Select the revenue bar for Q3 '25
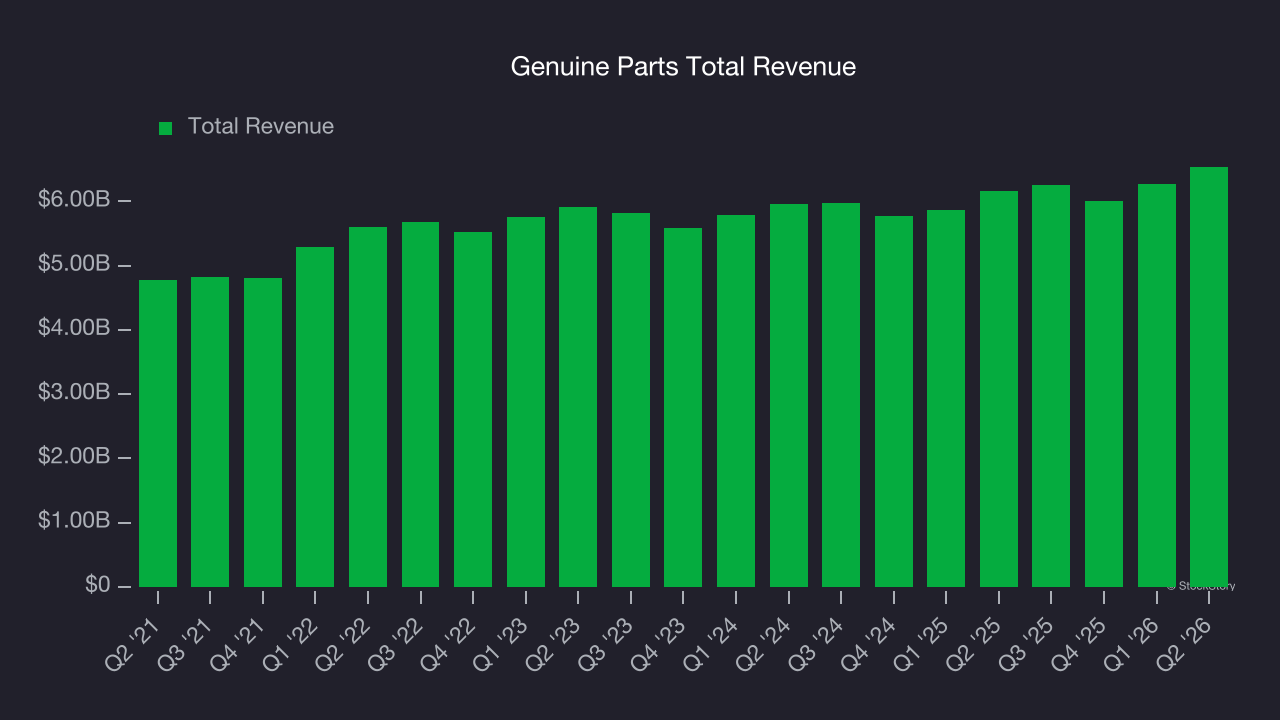 coord(1051,386)
